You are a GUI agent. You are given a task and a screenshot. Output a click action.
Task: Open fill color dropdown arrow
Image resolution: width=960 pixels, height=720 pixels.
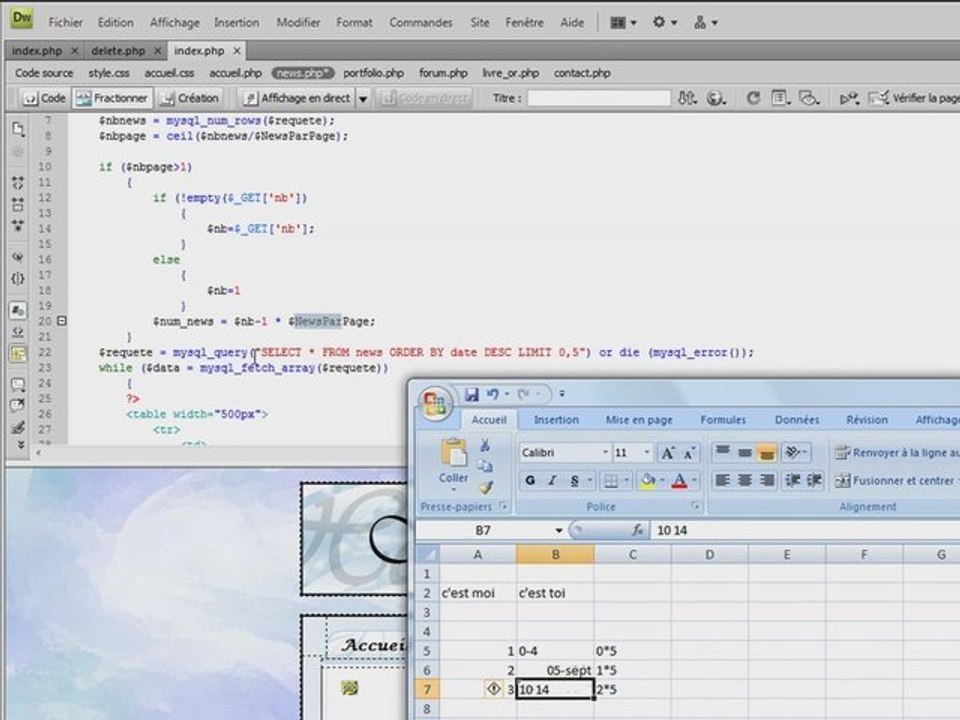[662, 481]
